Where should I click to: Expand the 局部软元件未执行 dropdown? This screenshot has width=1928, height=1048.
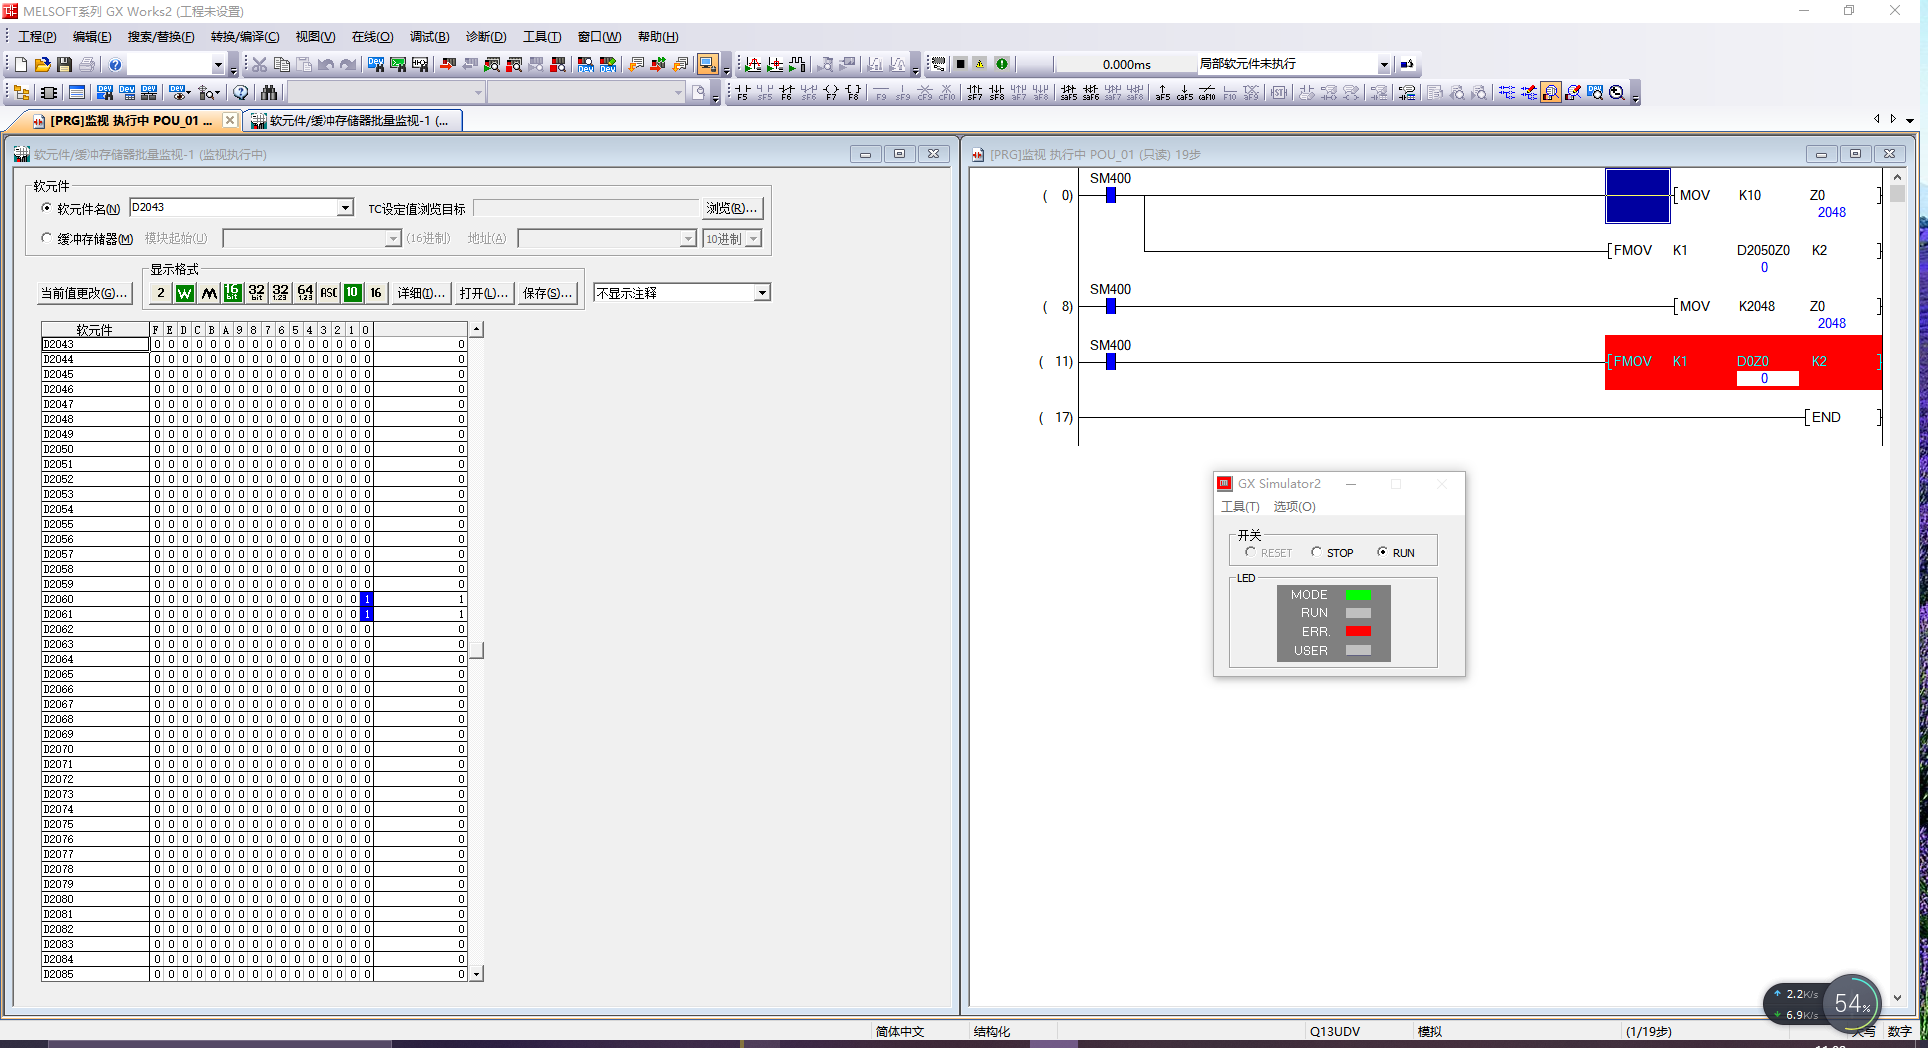click(x=1384, y=65)
